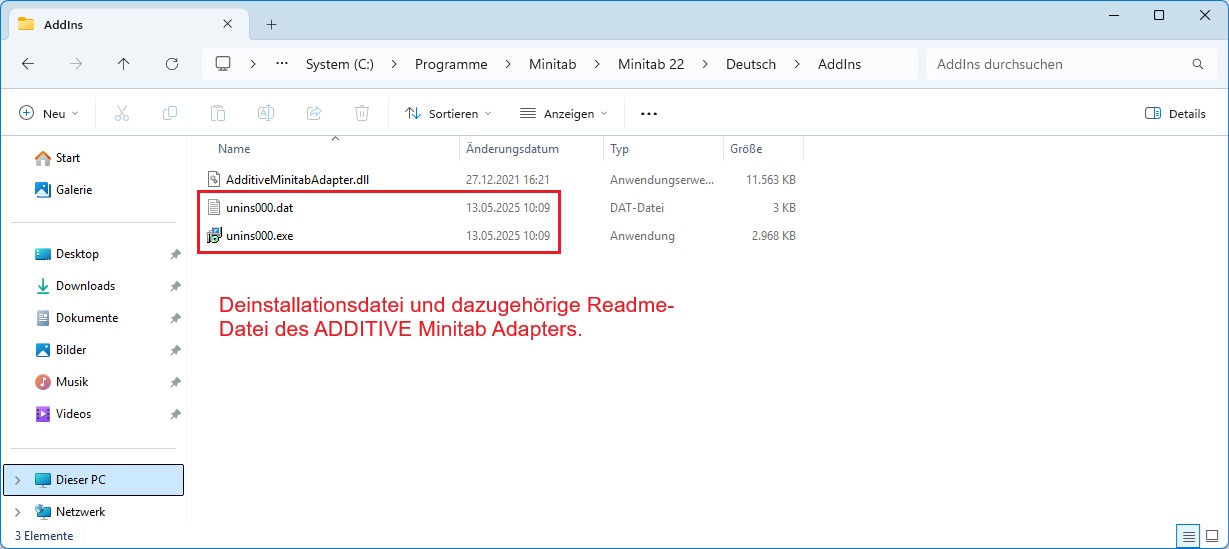Unpin Downloads using its pin icon
This screenshot has width=1229, height=549.
coord(175,286)
